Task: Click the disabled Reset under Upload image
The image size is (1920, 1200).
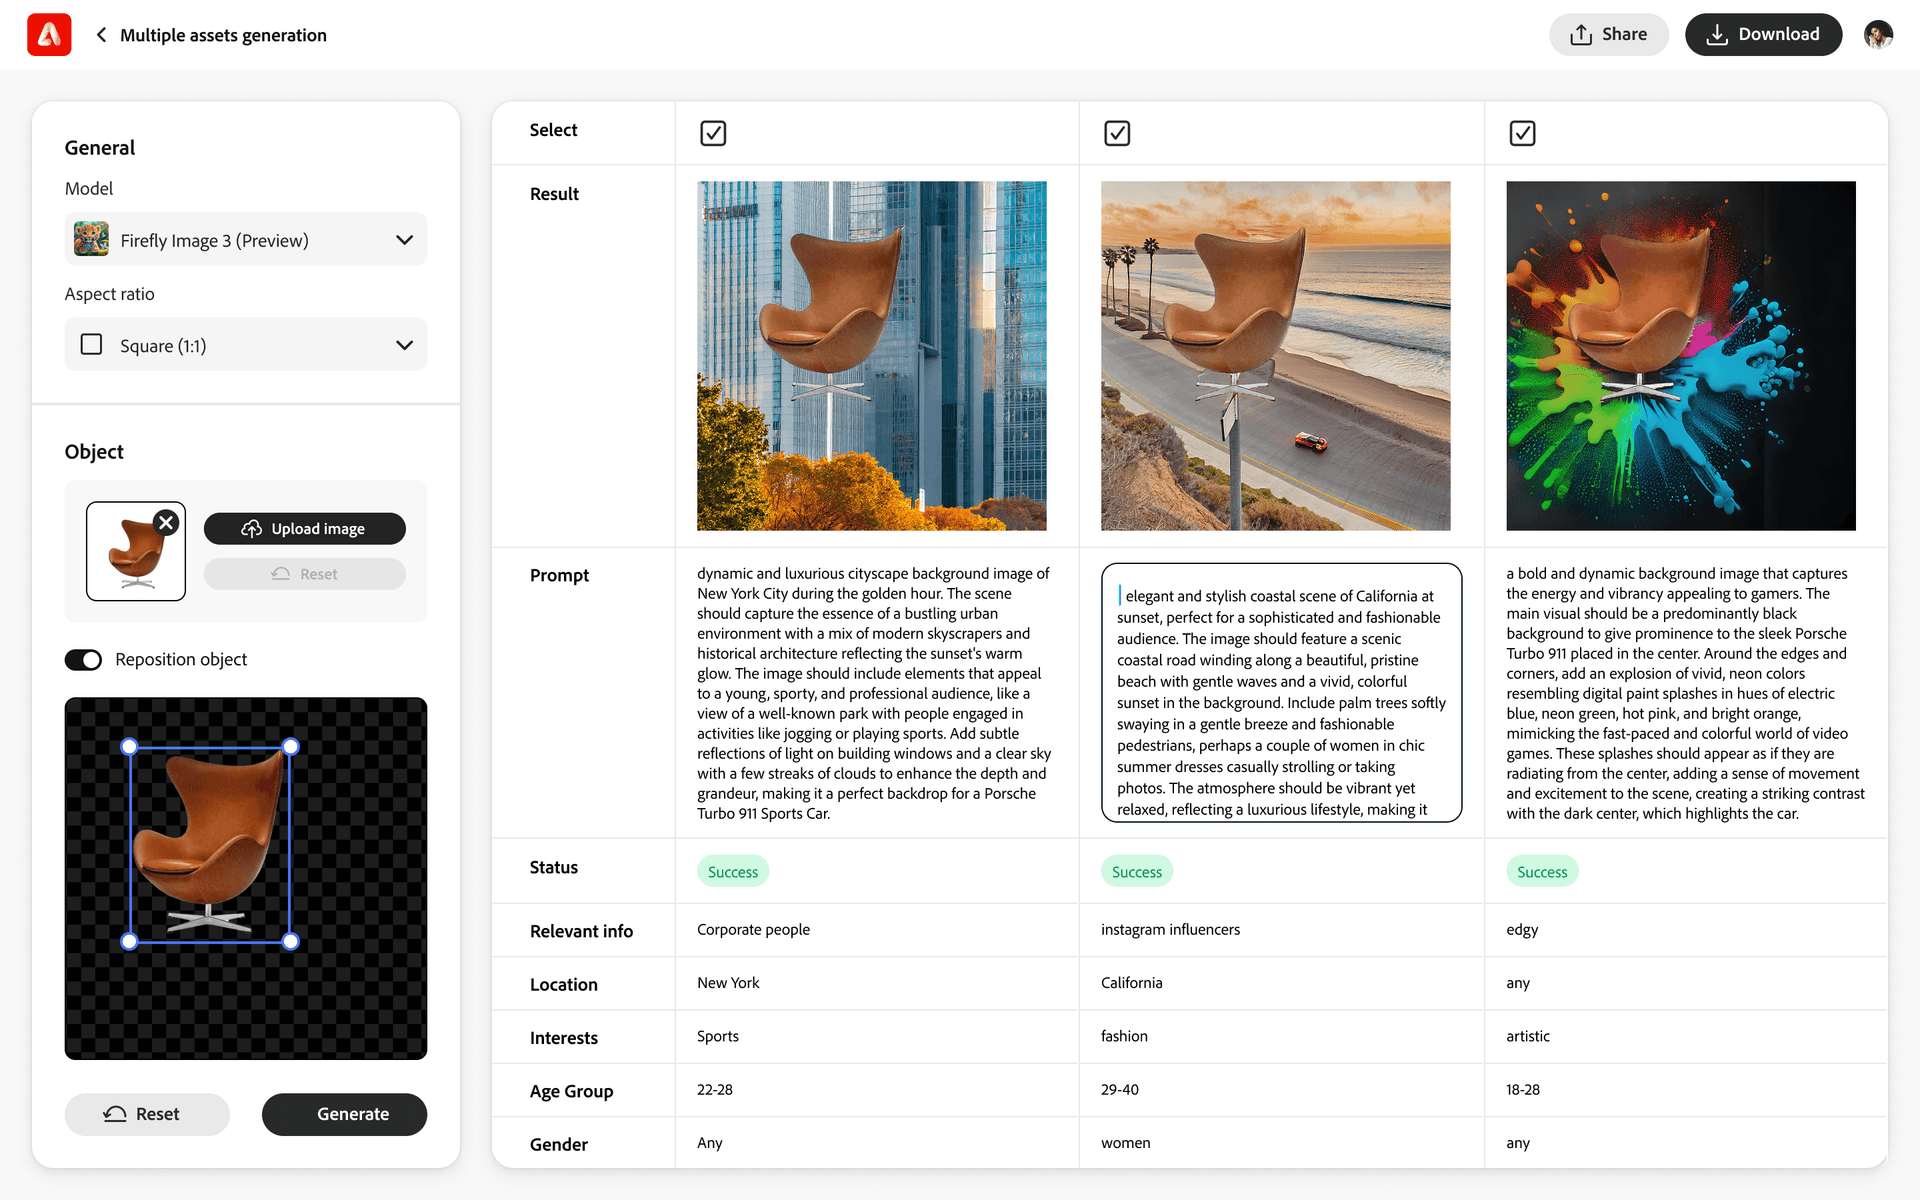Action: (x=305, y=574)
